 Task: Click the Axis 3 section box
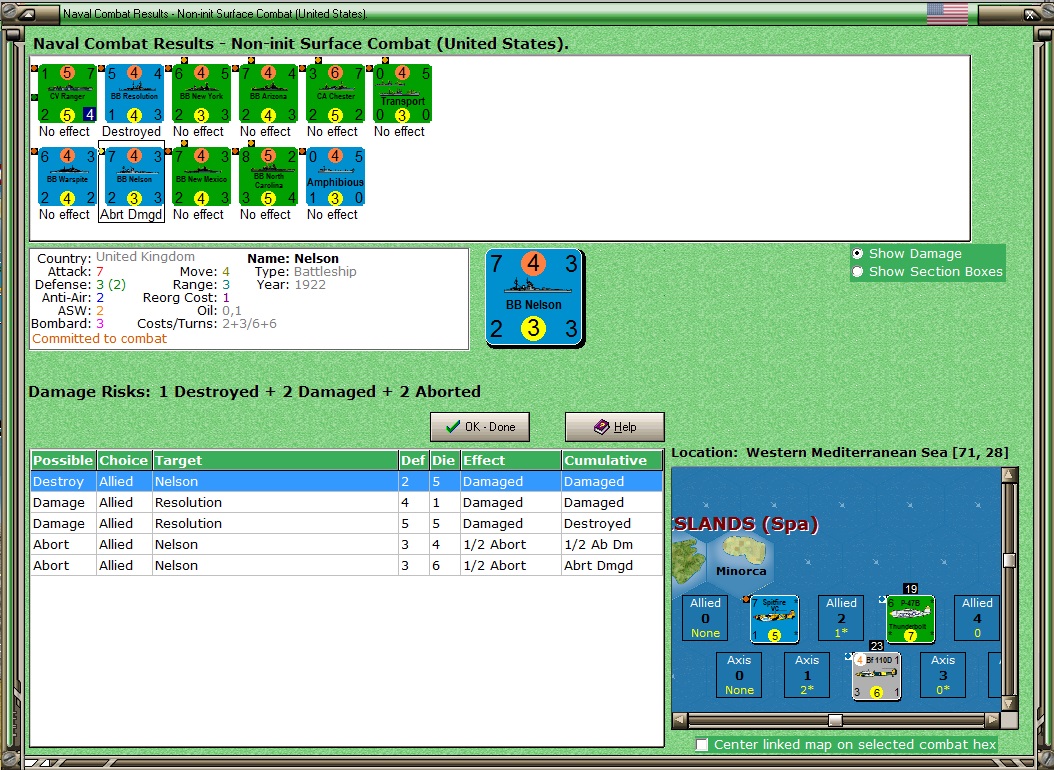[942, 675]
